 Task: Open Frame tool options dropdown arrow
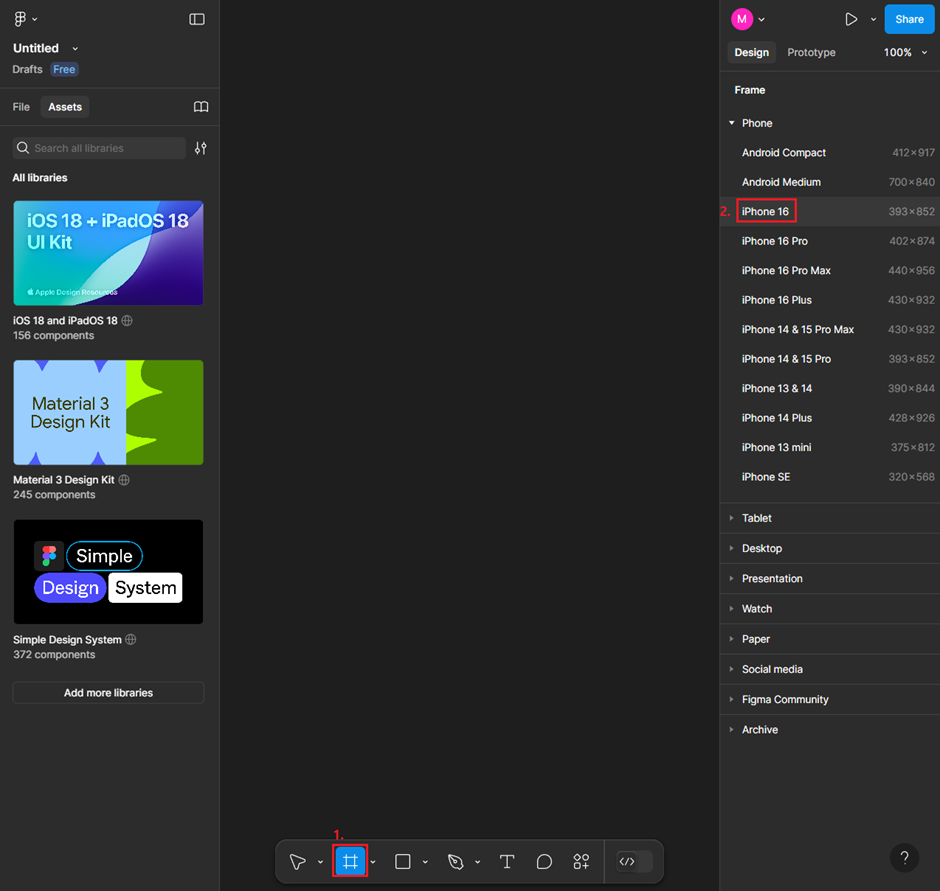(373, 862)
